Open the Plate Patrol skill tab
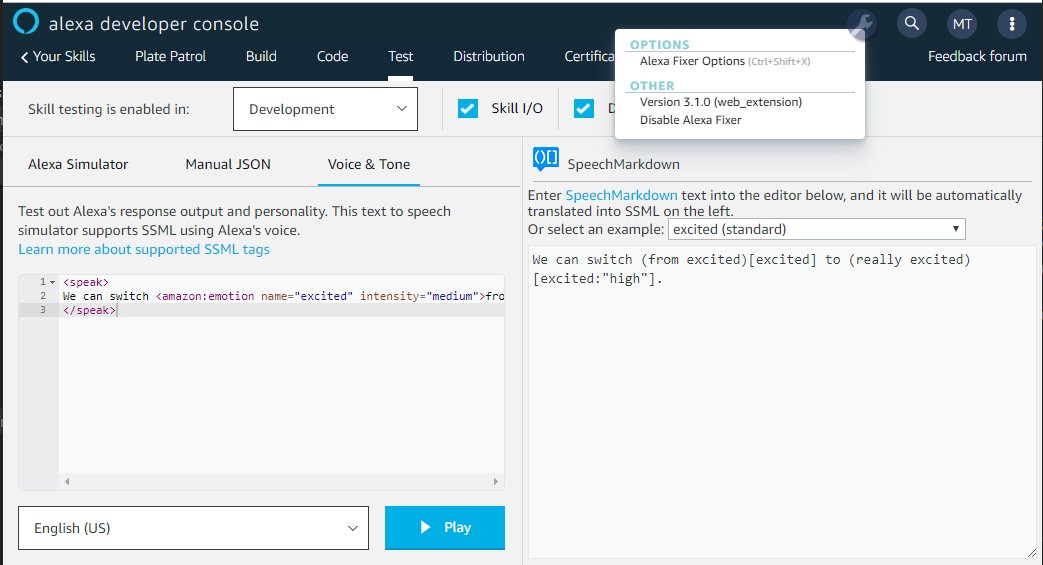 point(170,57)
